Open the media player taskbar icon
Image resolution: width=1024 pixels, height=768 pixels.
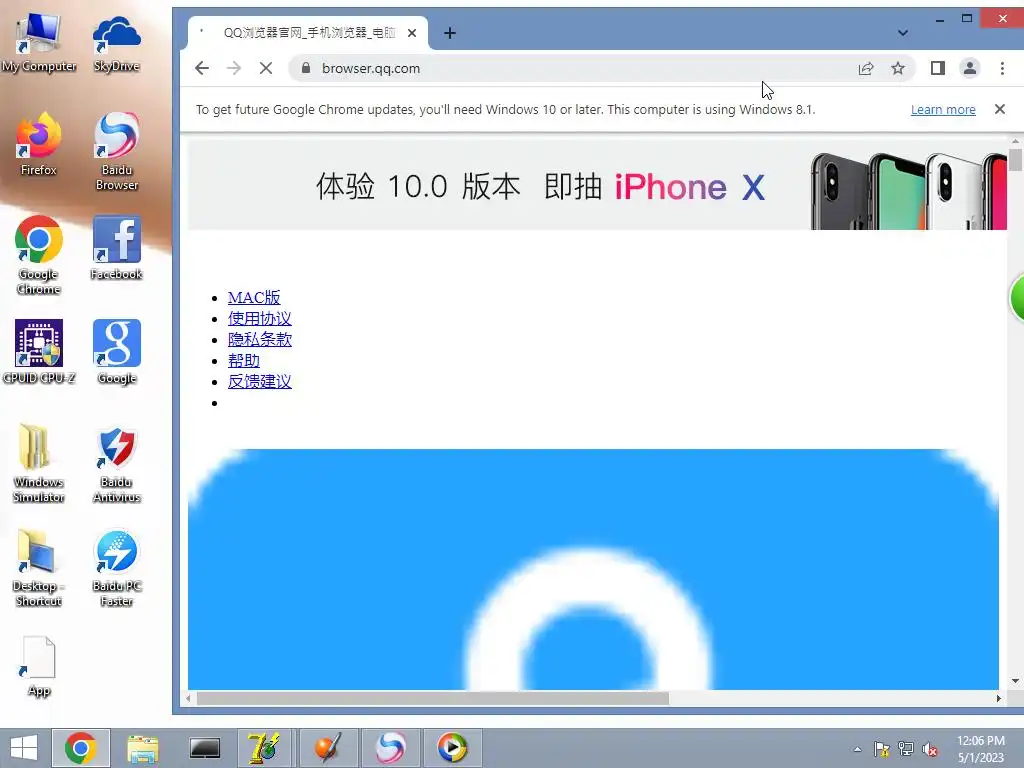(x=452, y=748)
